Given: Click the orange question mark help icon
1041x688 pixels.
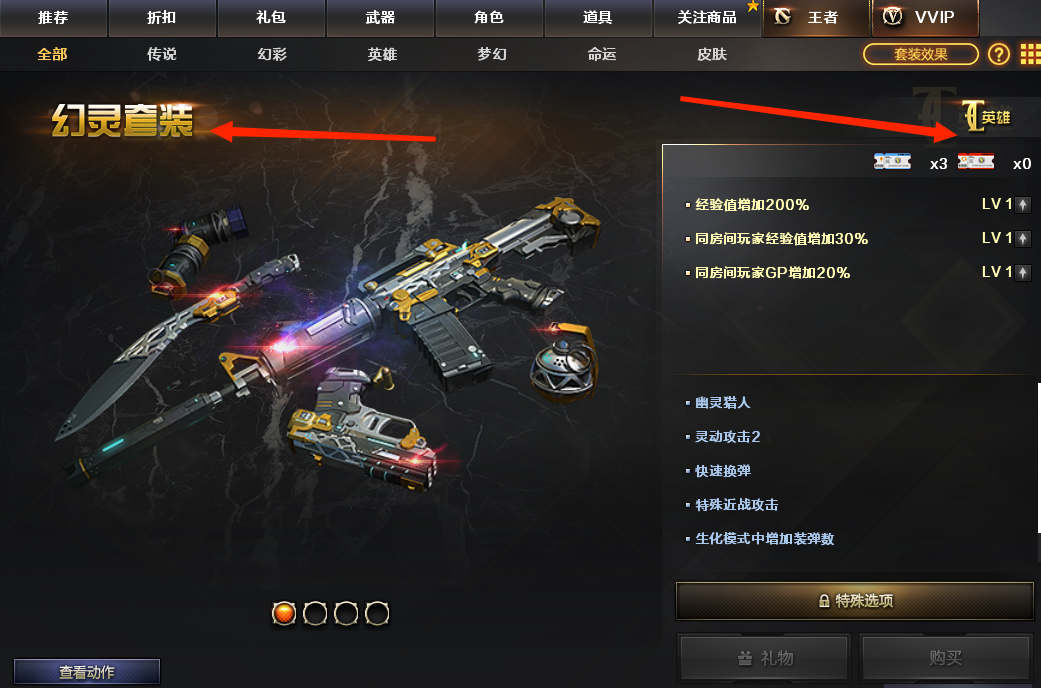Looking at the screenshot, I should [999, 54].
